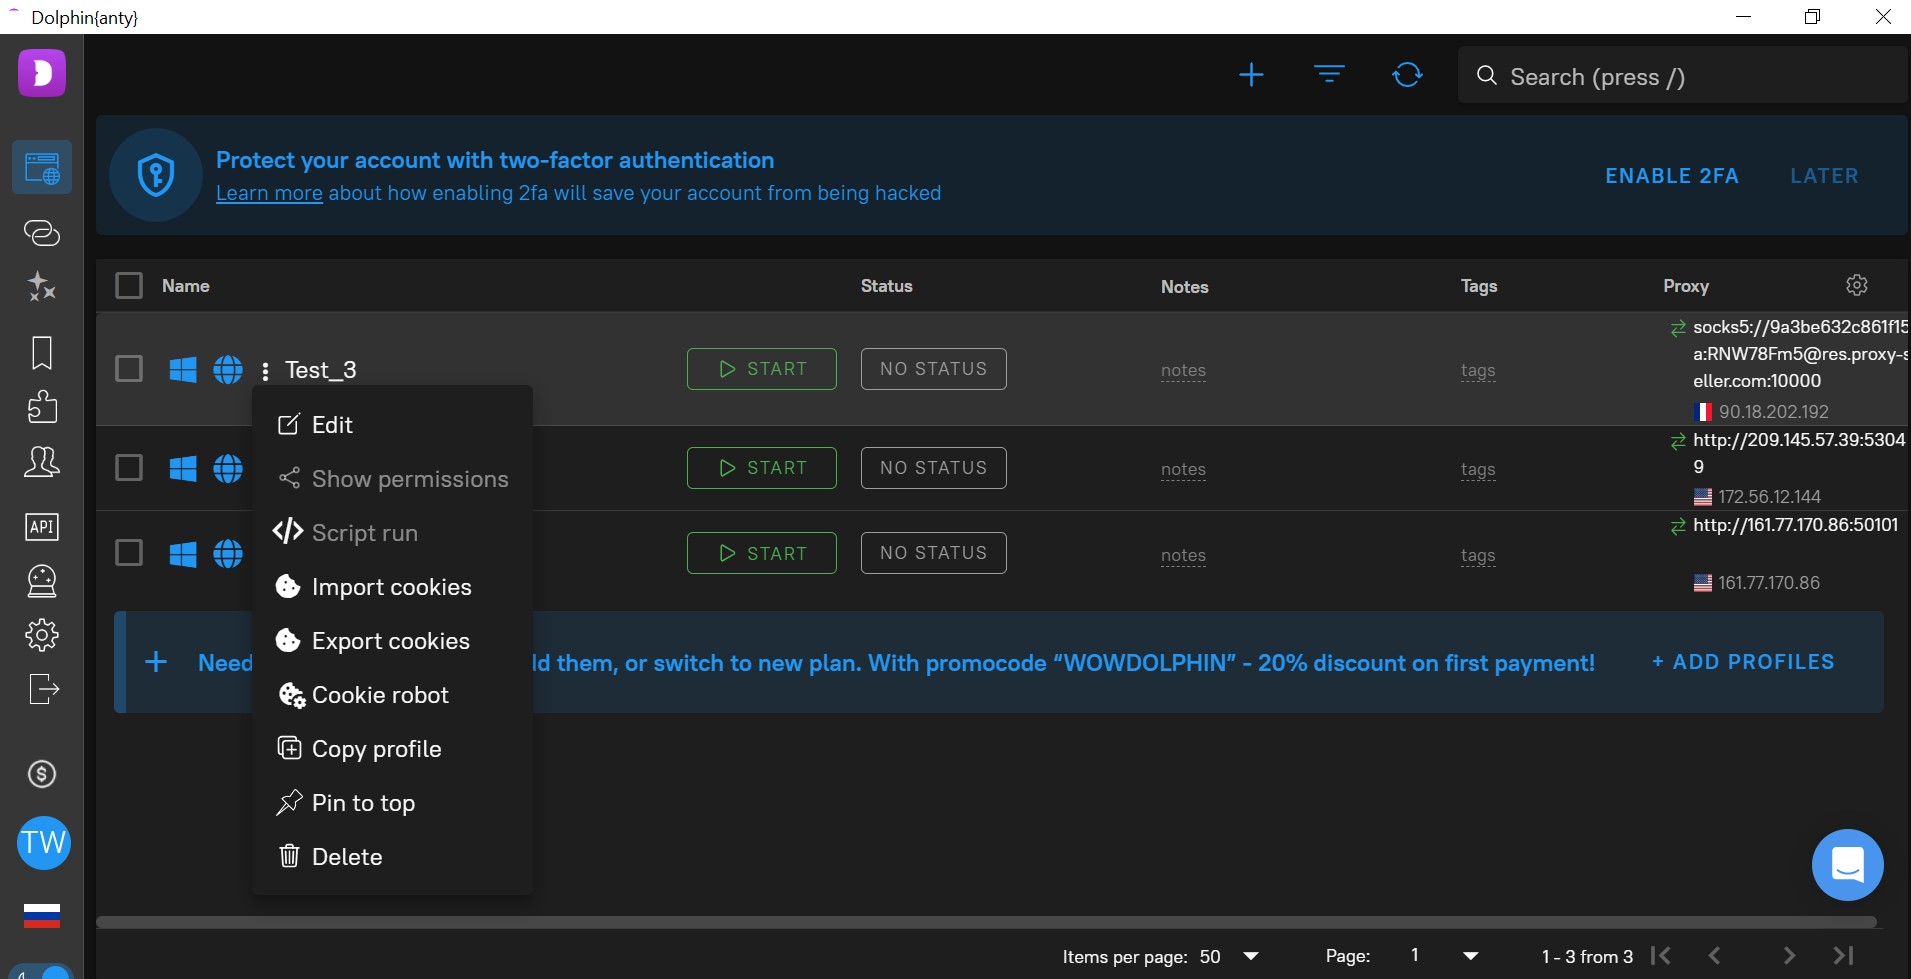Viewport: 1911px width, 979px height.
Task: Check proxy swap icon for socks5 proxy
Action: [x=1678, y=328]
